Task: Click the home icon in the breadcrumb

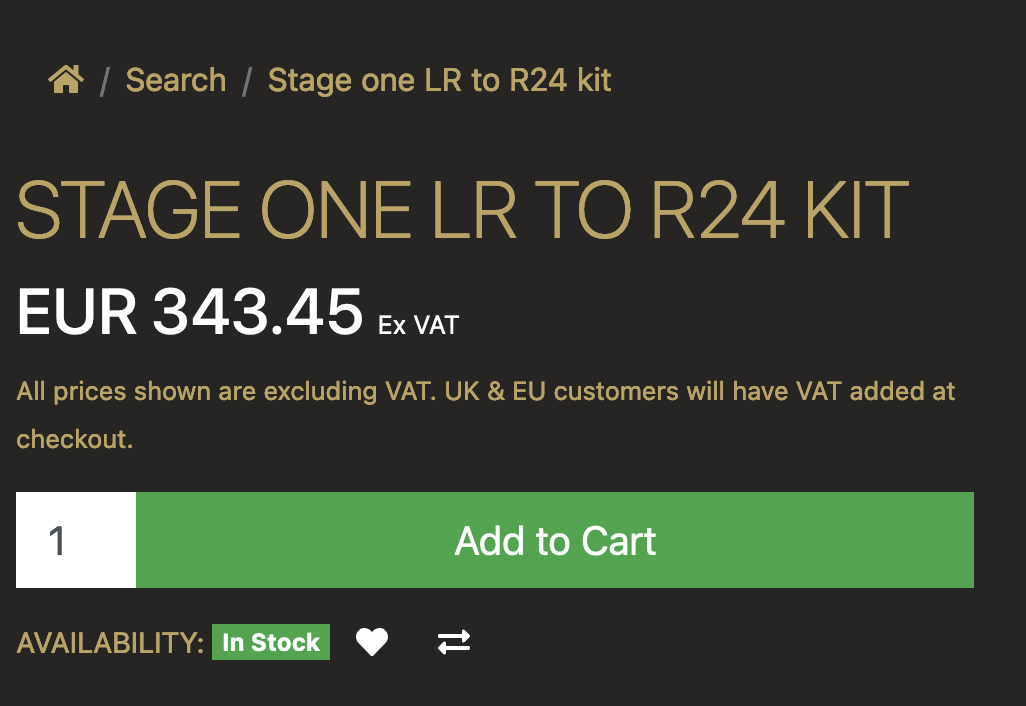Action: pos(66,79)
